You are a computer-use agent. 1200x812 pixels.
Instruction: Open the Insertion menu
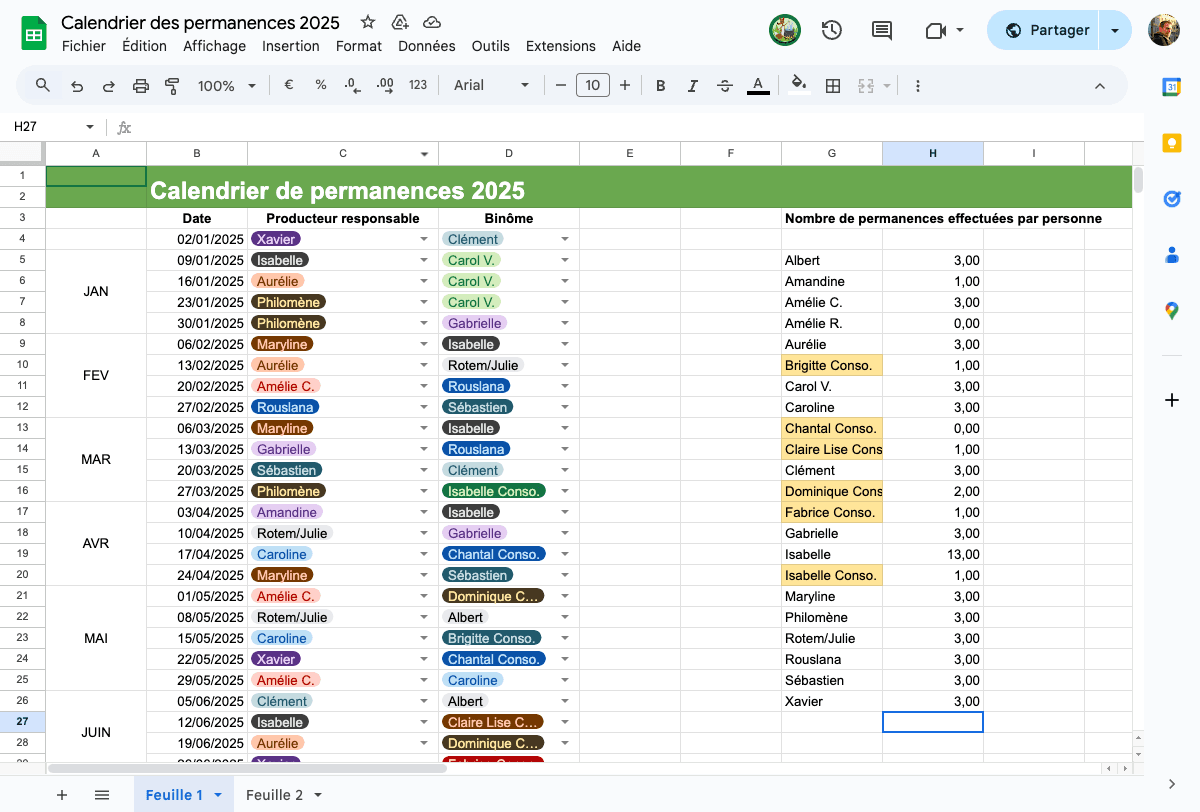291,46
